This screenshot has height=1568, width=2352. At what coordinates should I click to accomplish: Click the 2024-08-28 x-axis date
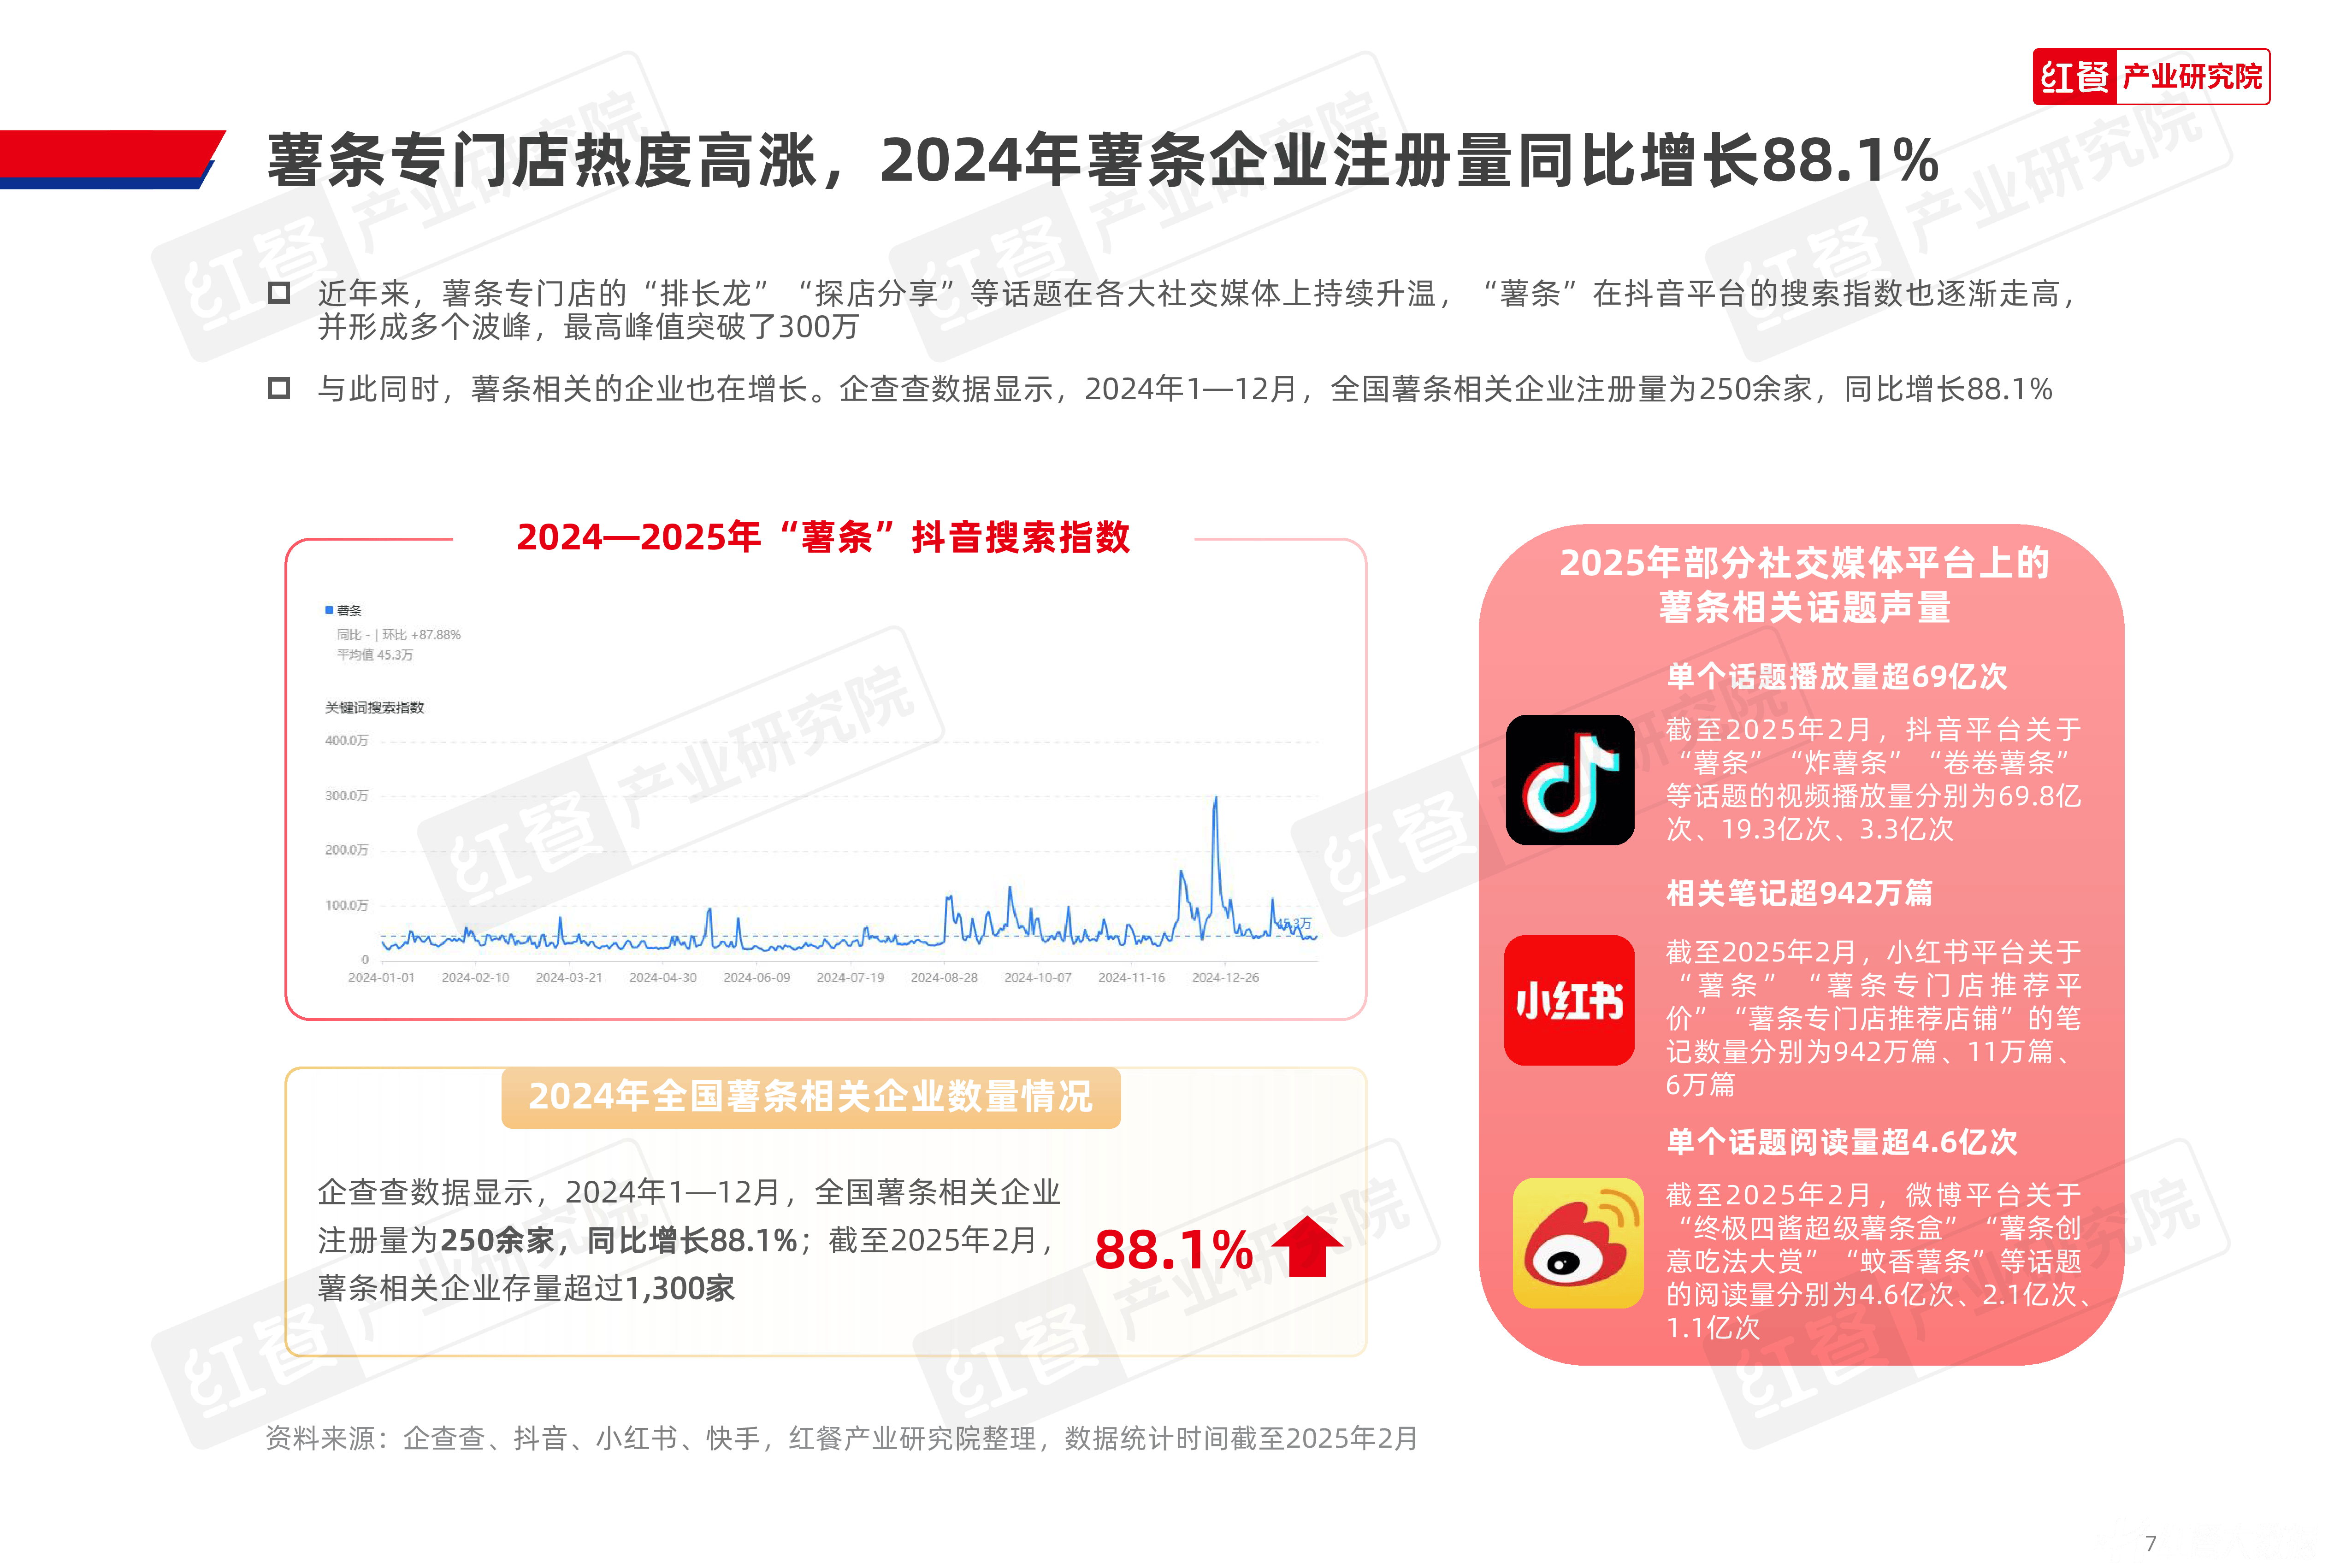click(944, 977)
